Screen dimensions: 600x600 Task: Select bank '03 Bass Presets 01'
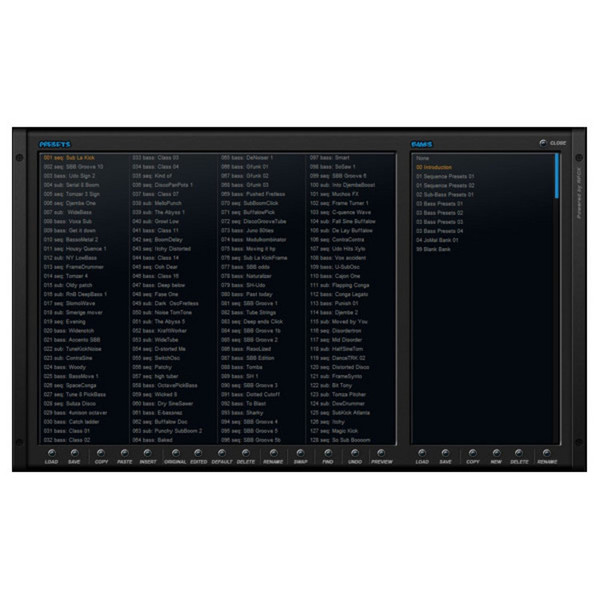[x=439, y=204]
